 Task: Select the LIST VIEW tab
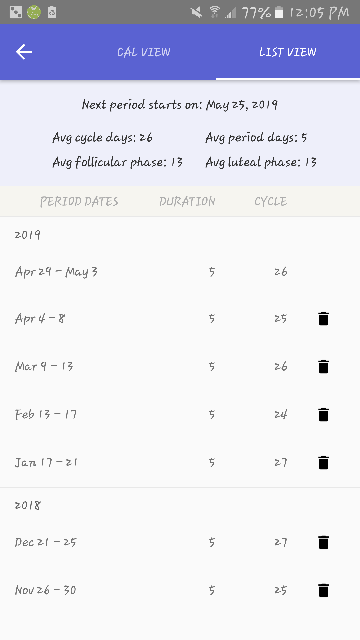pos(288,52)
